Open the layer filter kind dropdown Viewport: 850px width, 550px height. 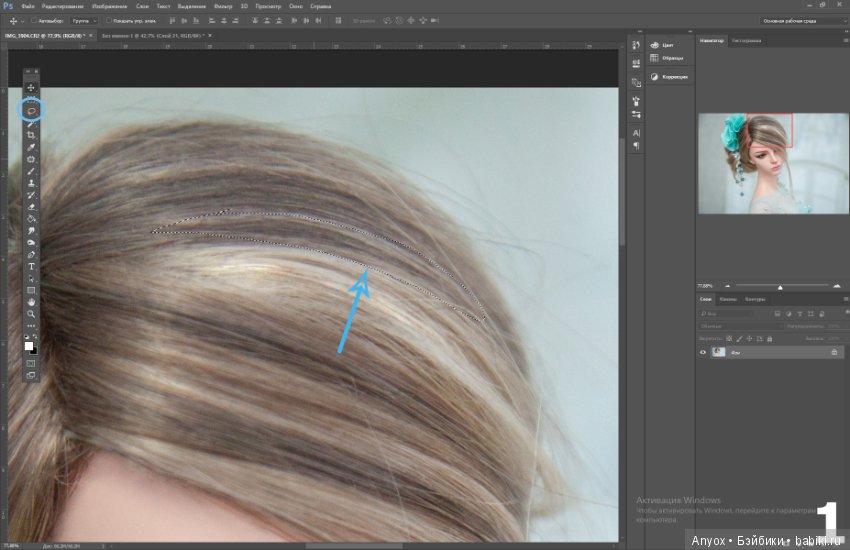[726, 314]
